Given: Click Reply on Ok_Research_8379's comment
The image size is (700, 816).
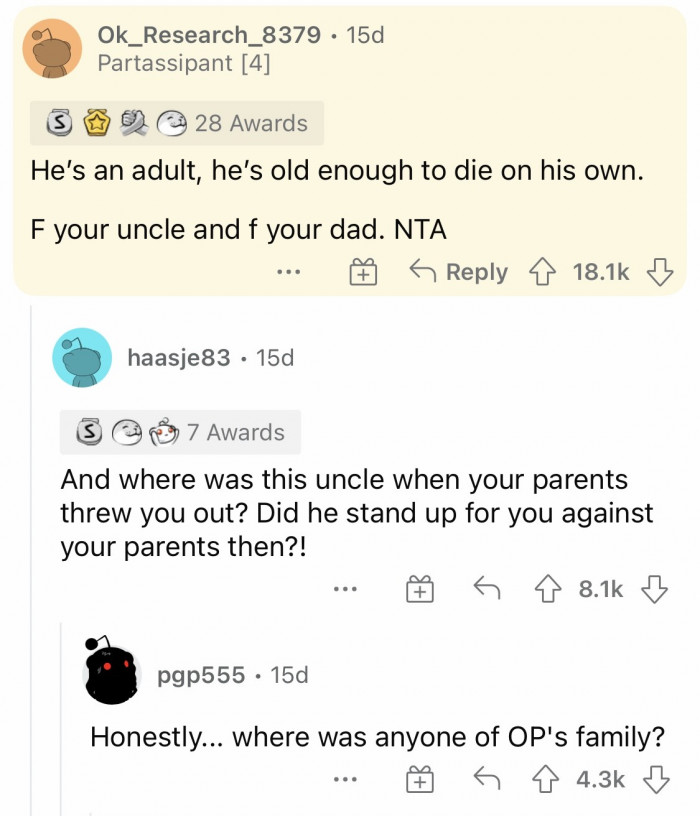Looking at the screenshot, I should click(x=461, y=271).
